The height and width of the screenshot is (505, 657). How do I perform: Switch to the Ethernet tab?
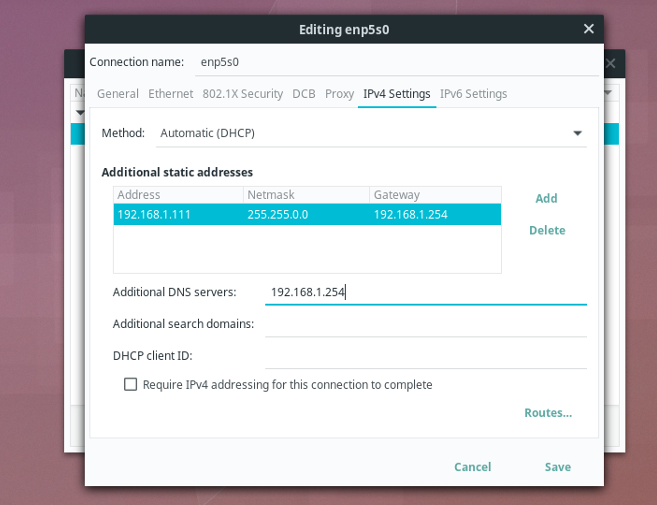tap(171, 93)
